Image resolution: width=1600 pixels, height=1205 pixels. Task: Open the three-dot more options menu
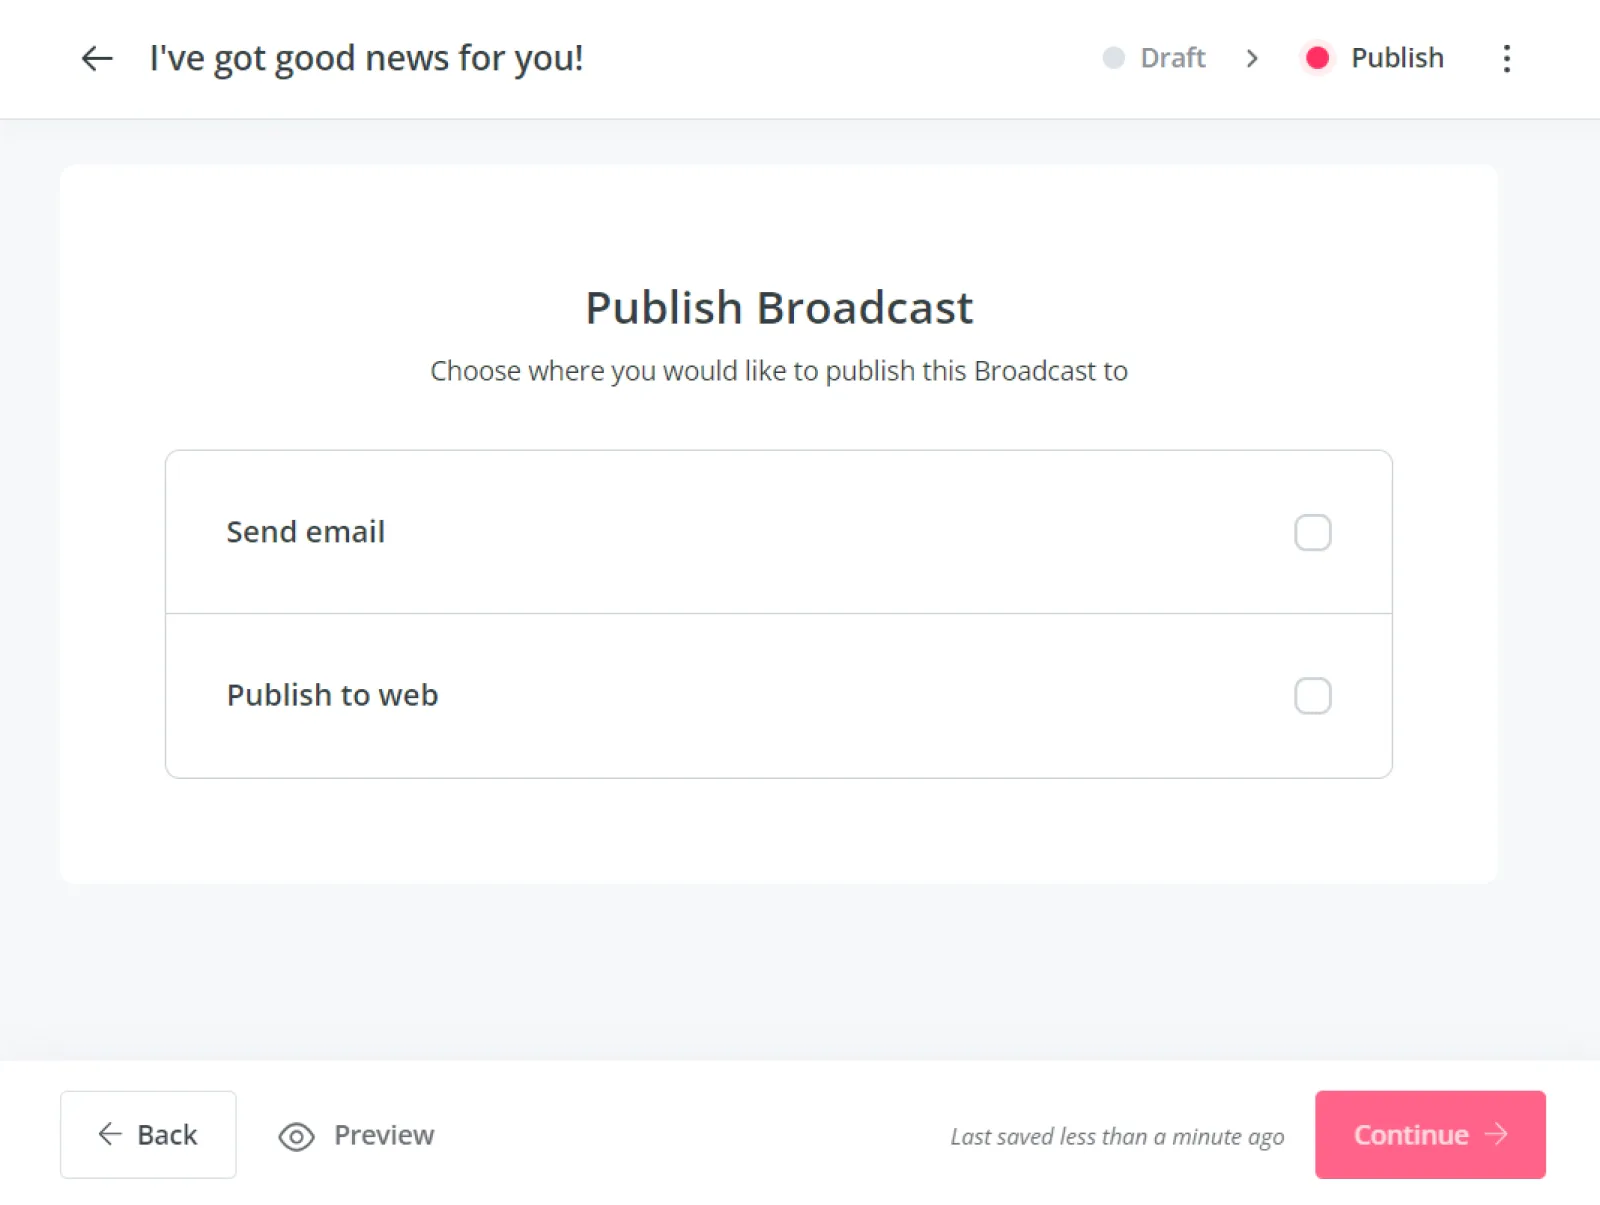click(1506, 58)
